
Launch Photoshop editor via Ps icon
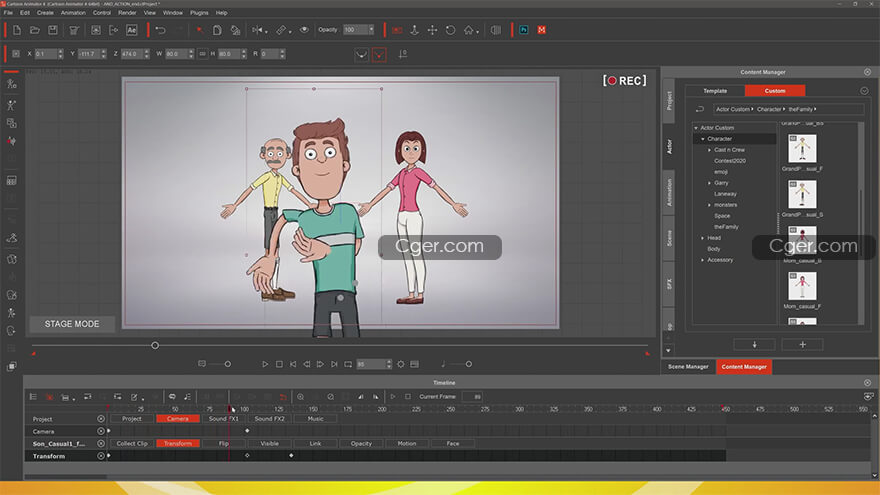(x=524, y=30)
